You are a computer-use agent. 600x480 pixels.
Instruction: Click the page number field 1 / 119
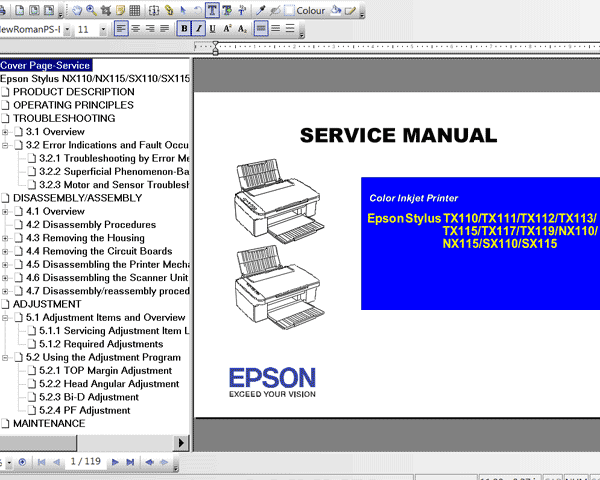pyautogui.click(x=85, y=462)
